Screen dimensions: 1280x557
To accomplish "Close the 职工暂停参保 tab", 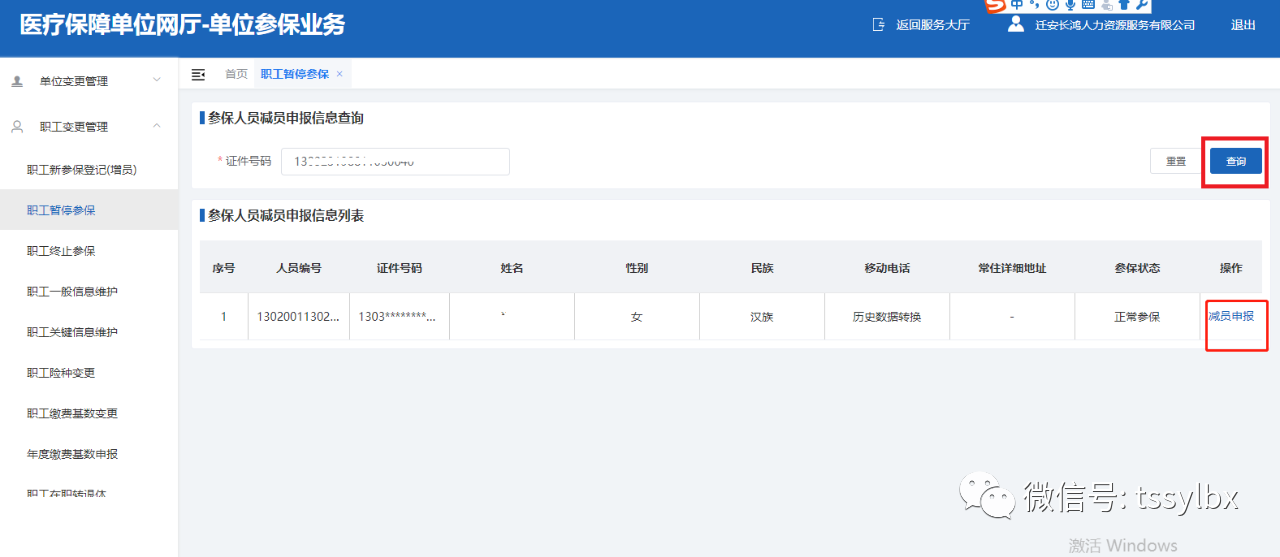I will pos(340,74).
